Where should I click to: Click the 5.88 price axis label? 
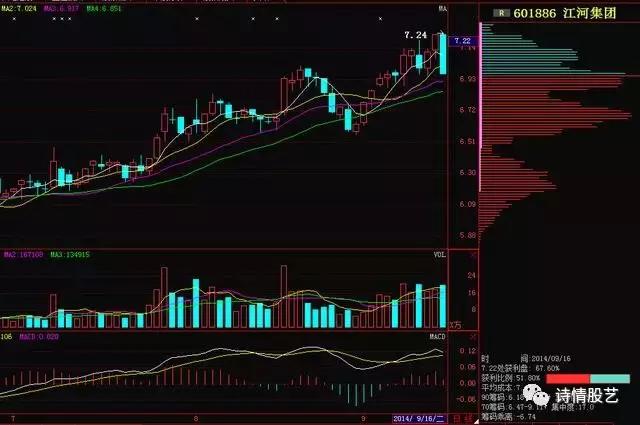(x=468, y=235)
